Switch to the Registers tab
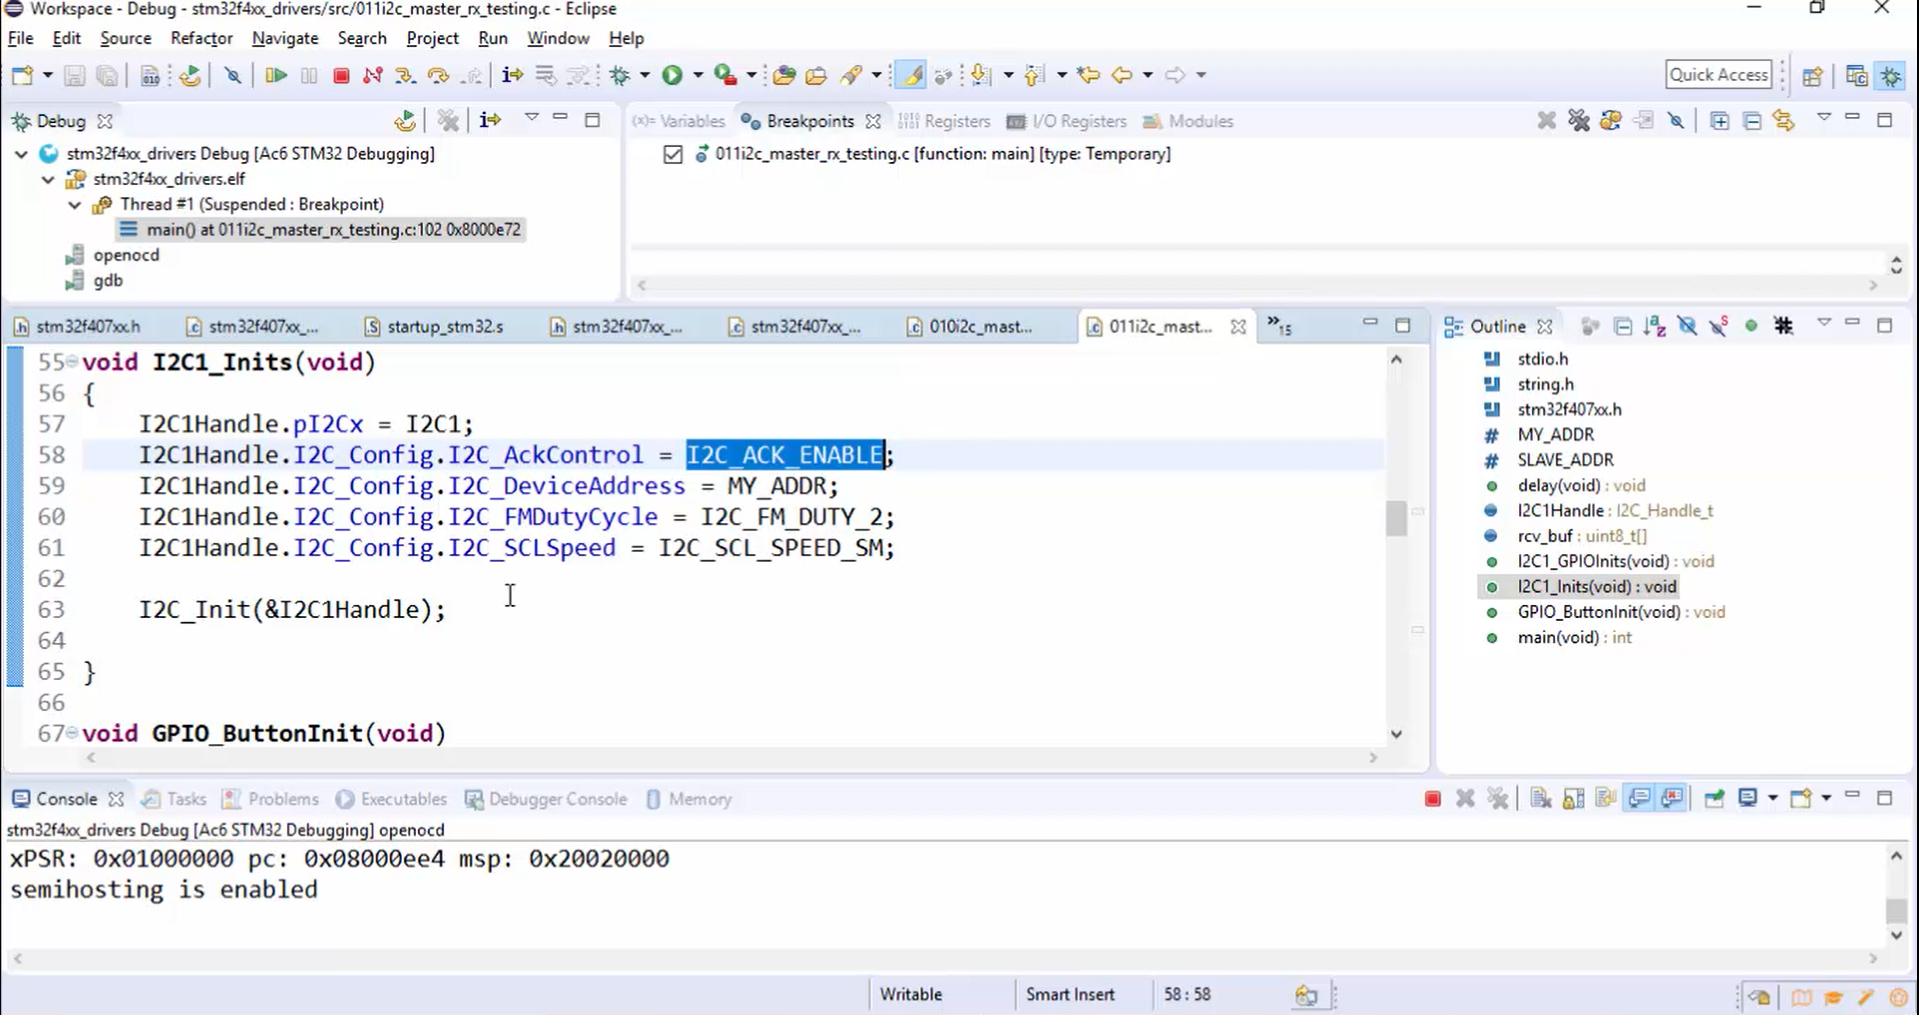The height and width of the screenshot is (1015, 1919). point(944,121)
